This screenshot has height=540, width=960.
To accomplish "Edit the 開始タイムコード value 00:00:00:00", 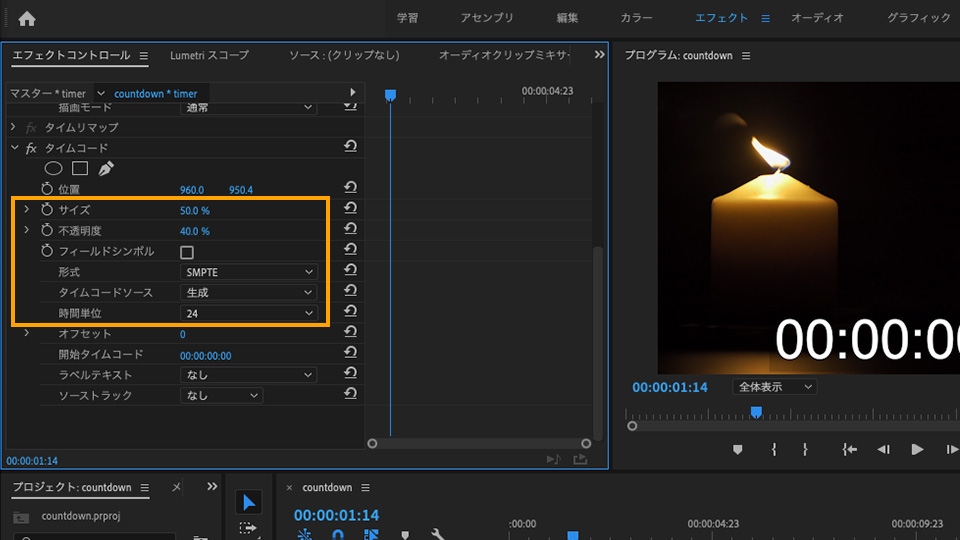I will coord(206,355).
